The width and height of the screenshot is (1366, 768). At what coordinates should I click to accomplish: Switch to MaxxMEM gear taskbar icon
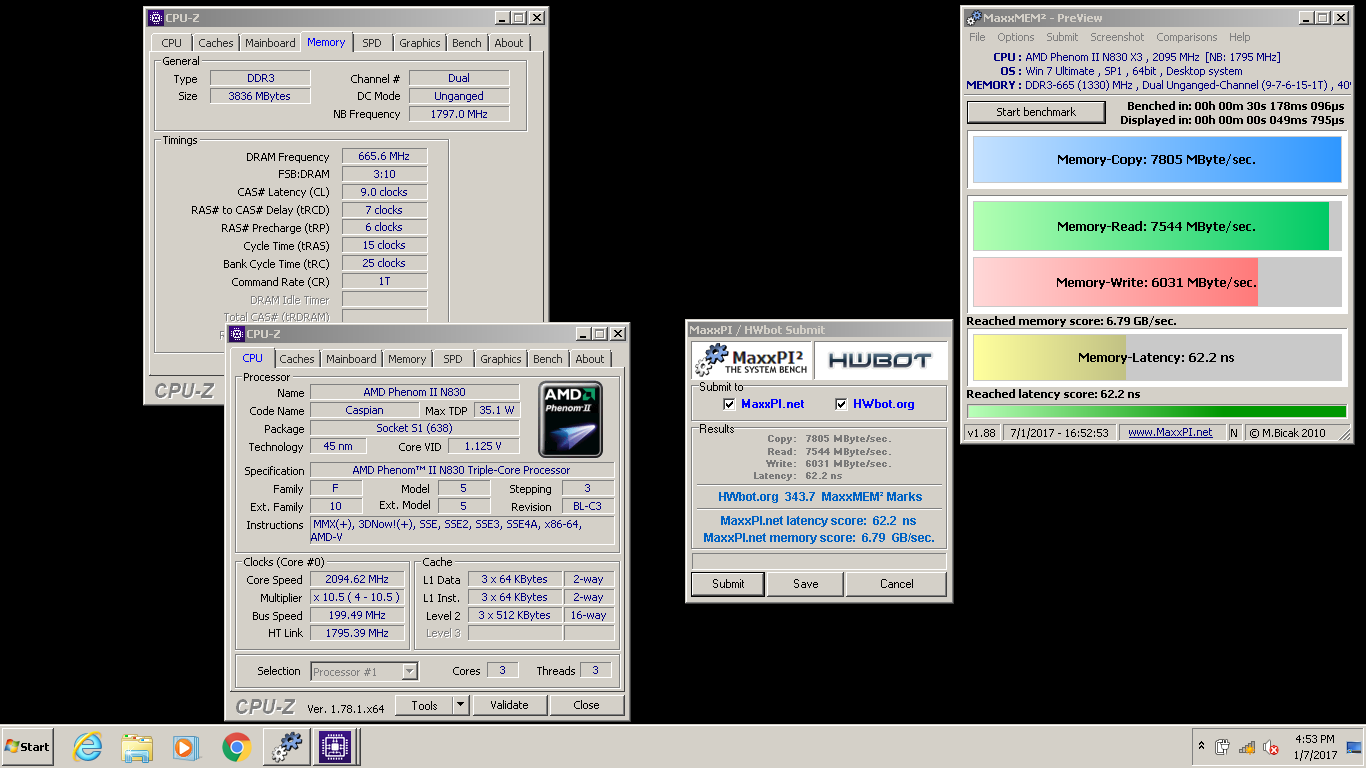click(286, 747)
